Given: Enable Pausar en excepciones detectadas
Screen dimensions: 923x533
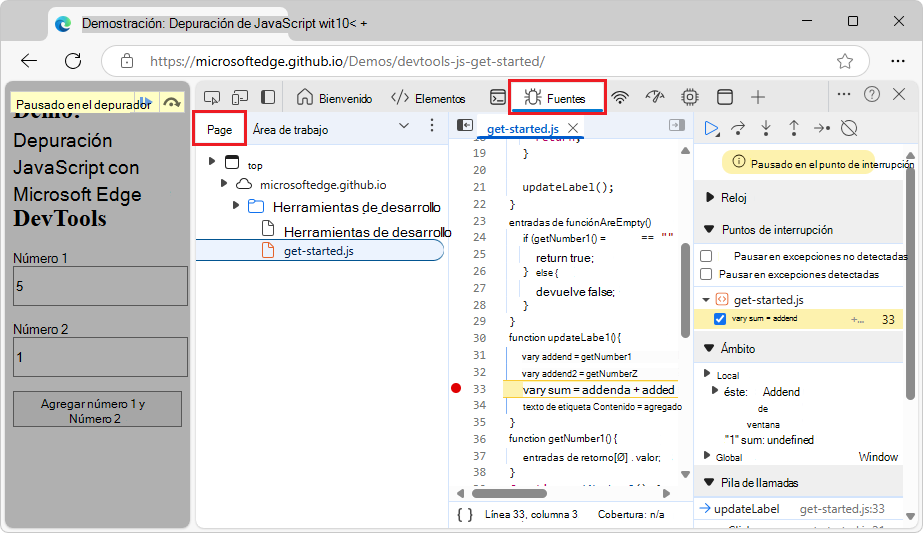Looking at the screenshot, I should (x=706, y=274).
